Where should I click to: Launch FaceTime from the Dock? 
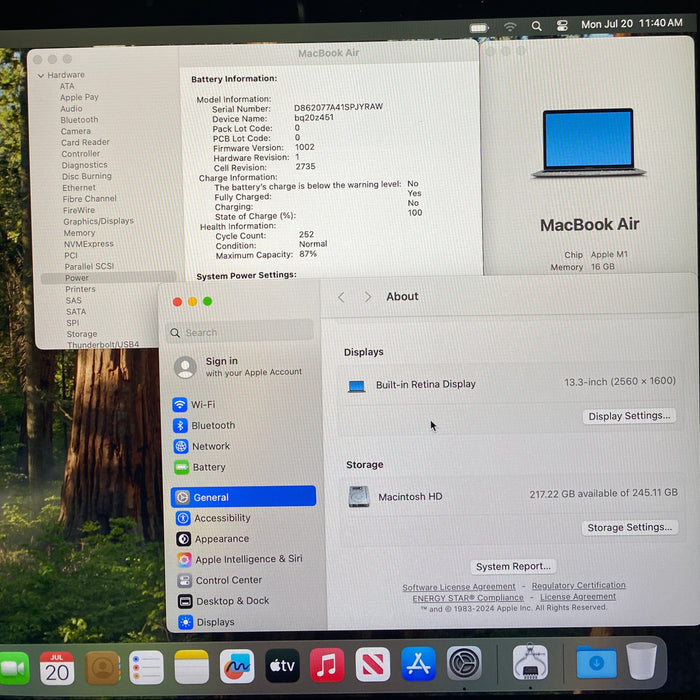tap(13, 668)
